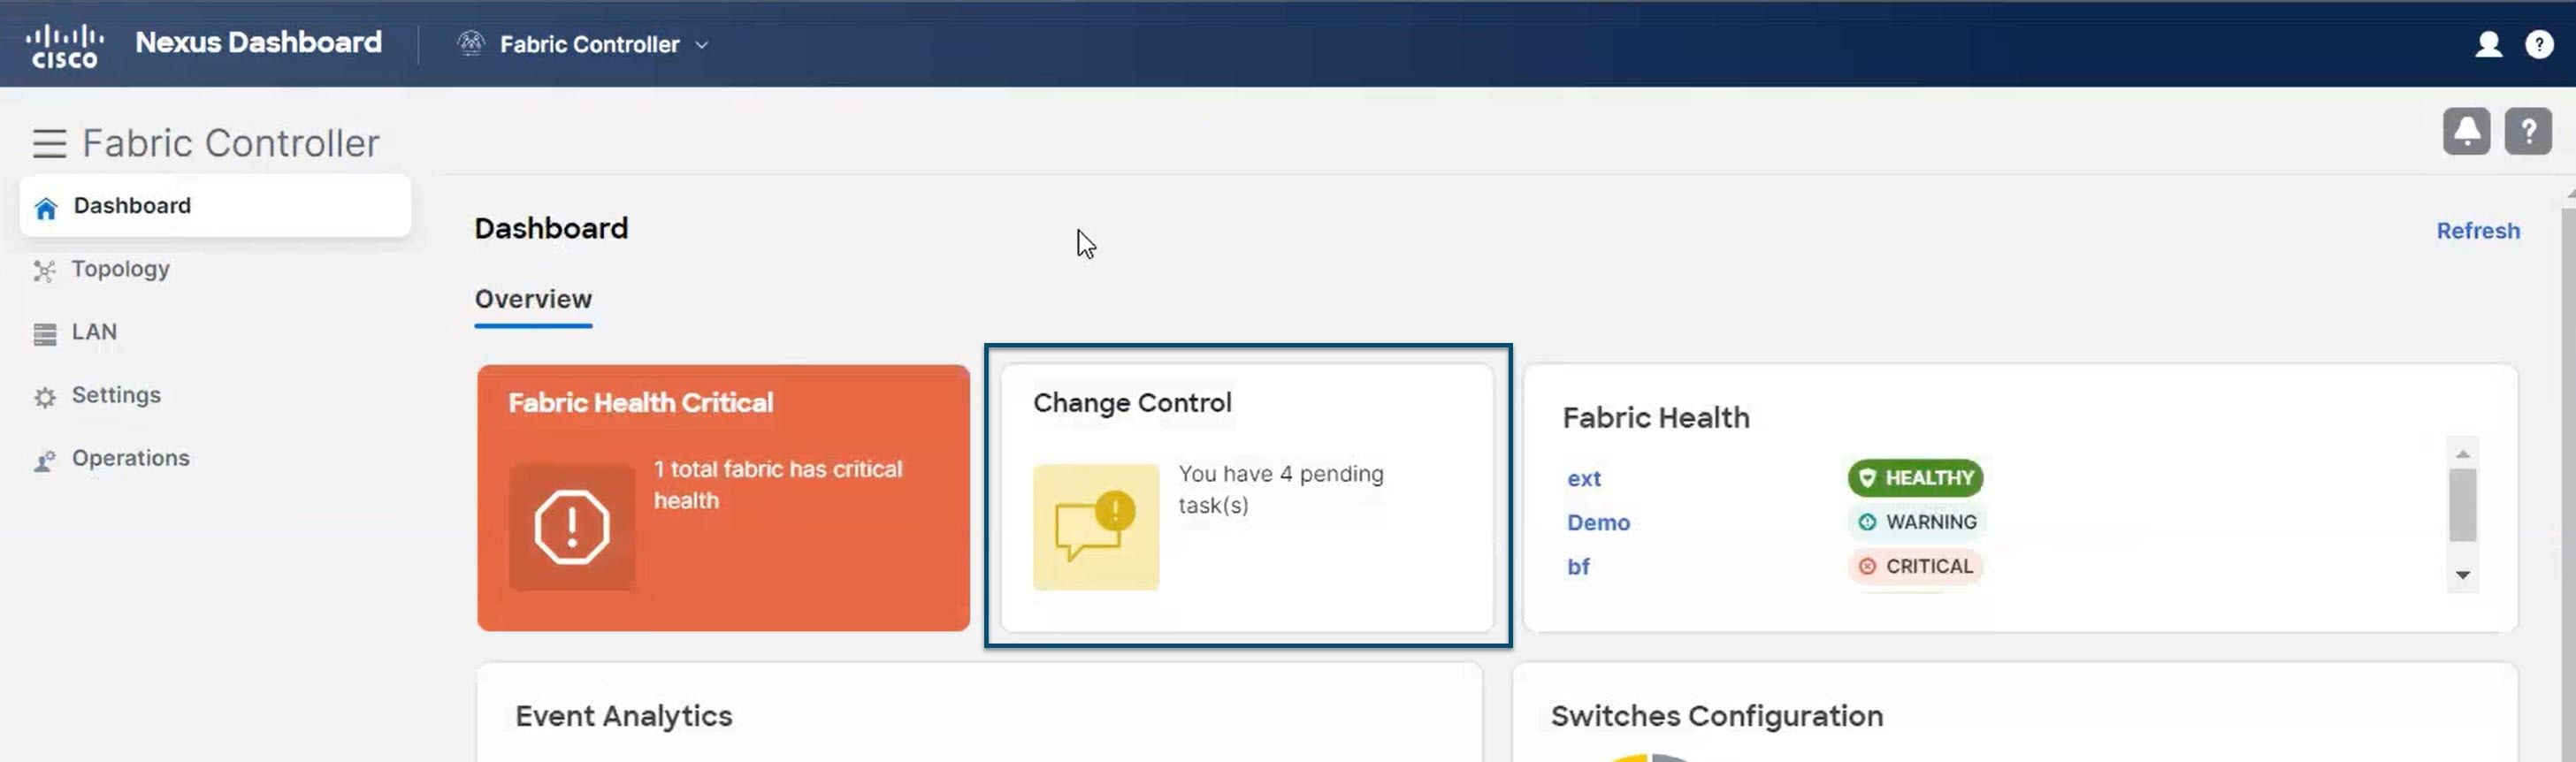Open the Fabric Health Critical card

pyautogui.click(x=723, y=497)
